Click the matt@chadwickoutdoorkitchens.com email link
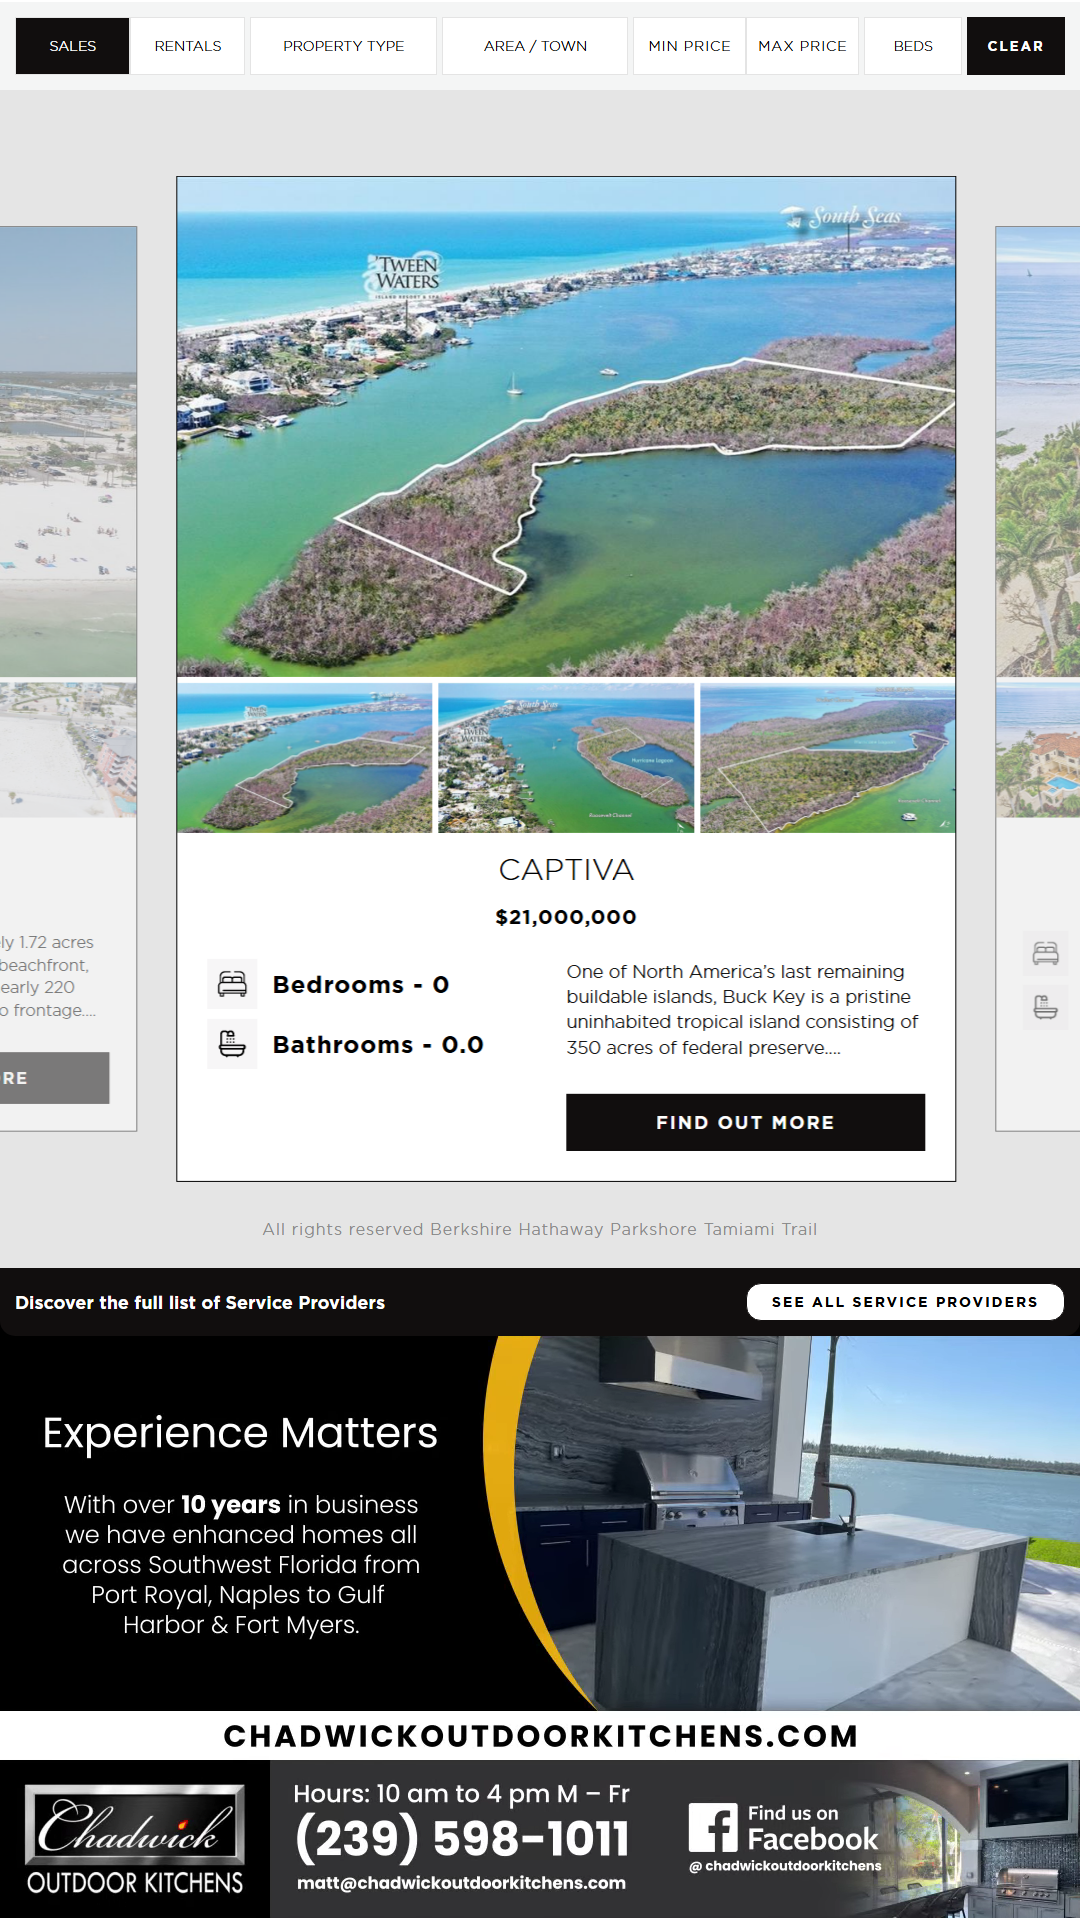 (461, 1883)
